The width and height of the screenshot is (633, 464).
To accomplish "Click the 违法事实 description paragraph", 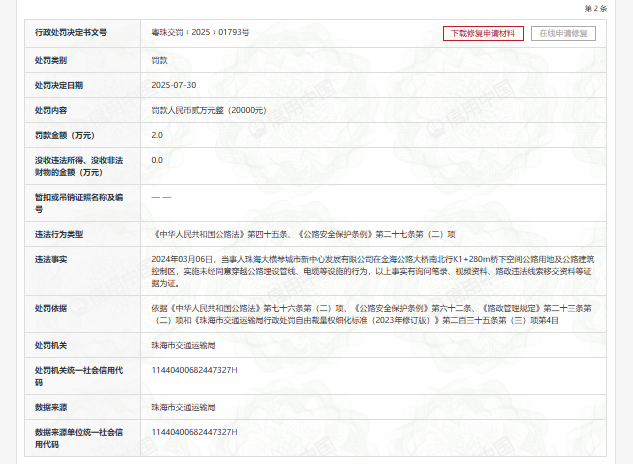I will point(380,270).
